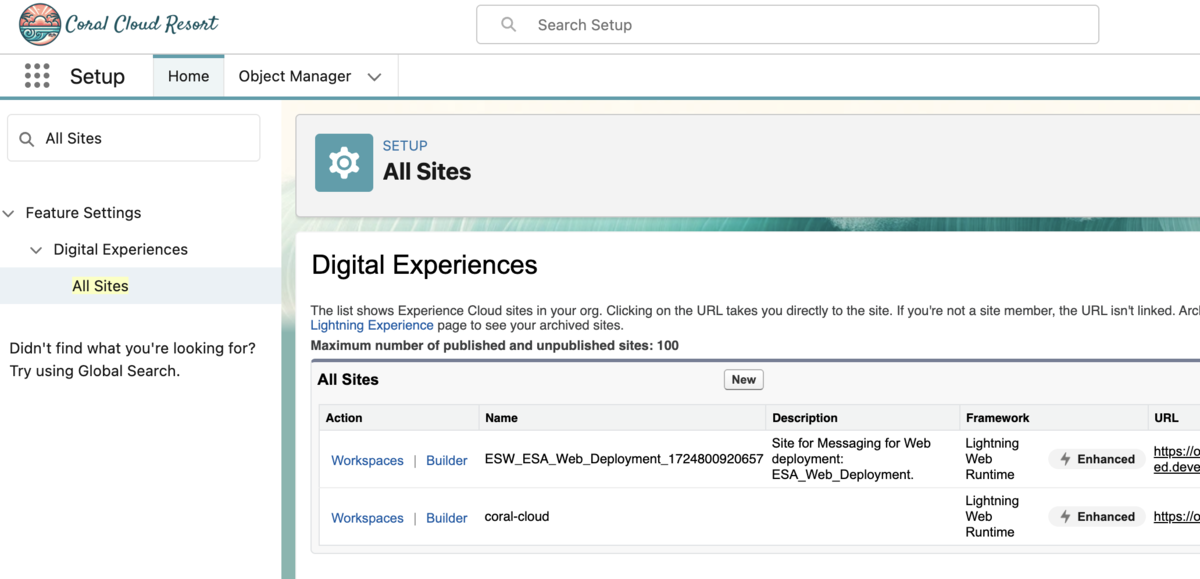Click the Search Setup magnifier icon

(509, 25)
